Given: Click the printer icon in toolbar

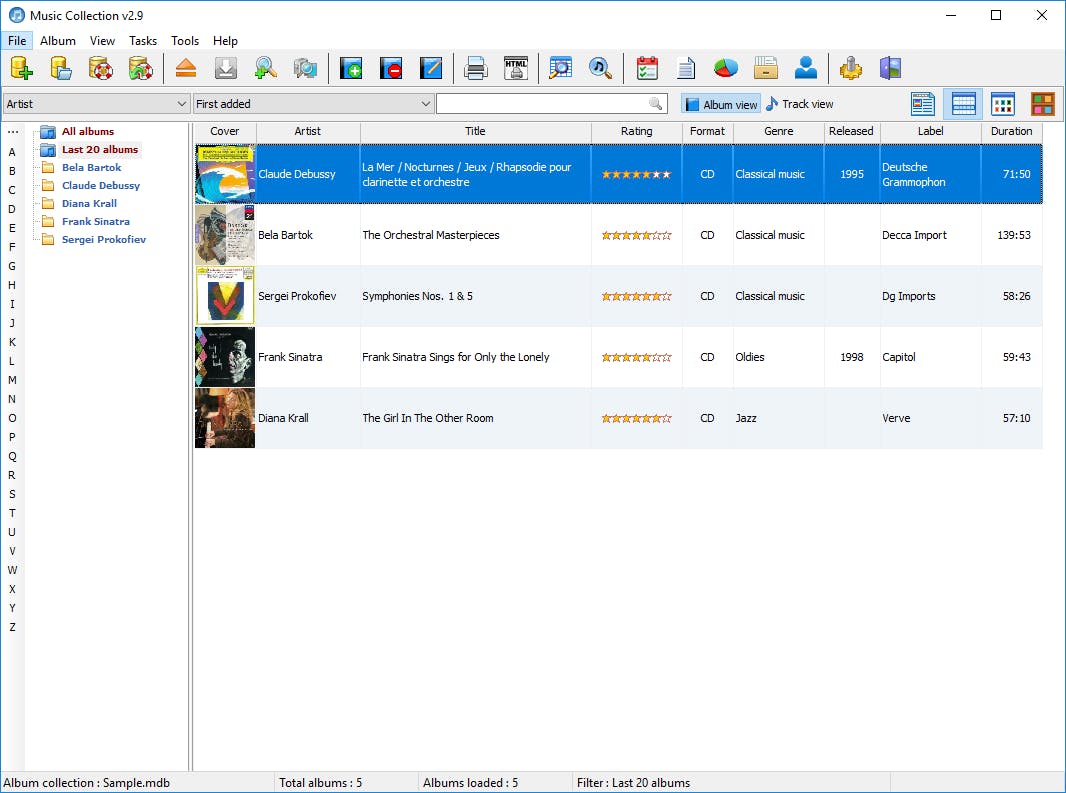Looking at the screenshot, I should pos(476,68).
